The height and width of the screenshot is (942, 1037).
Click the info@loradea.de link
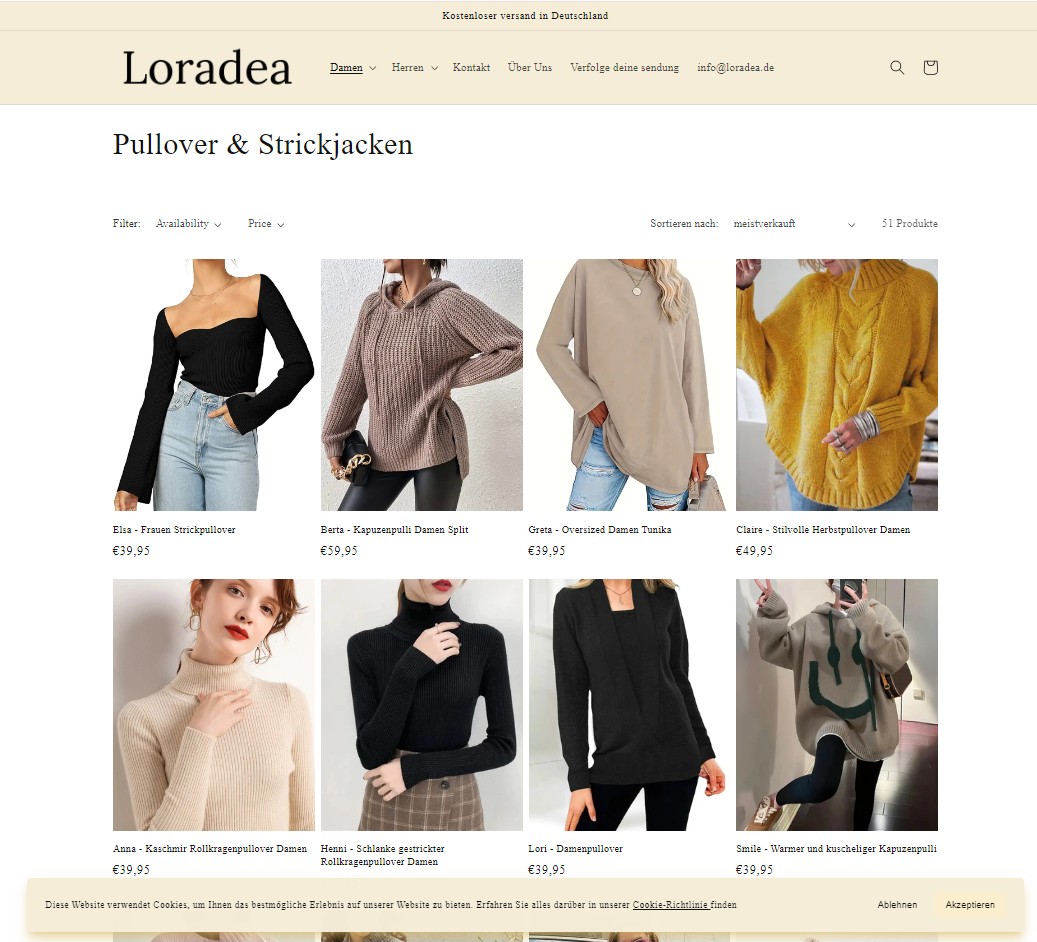tap(735, 67)
